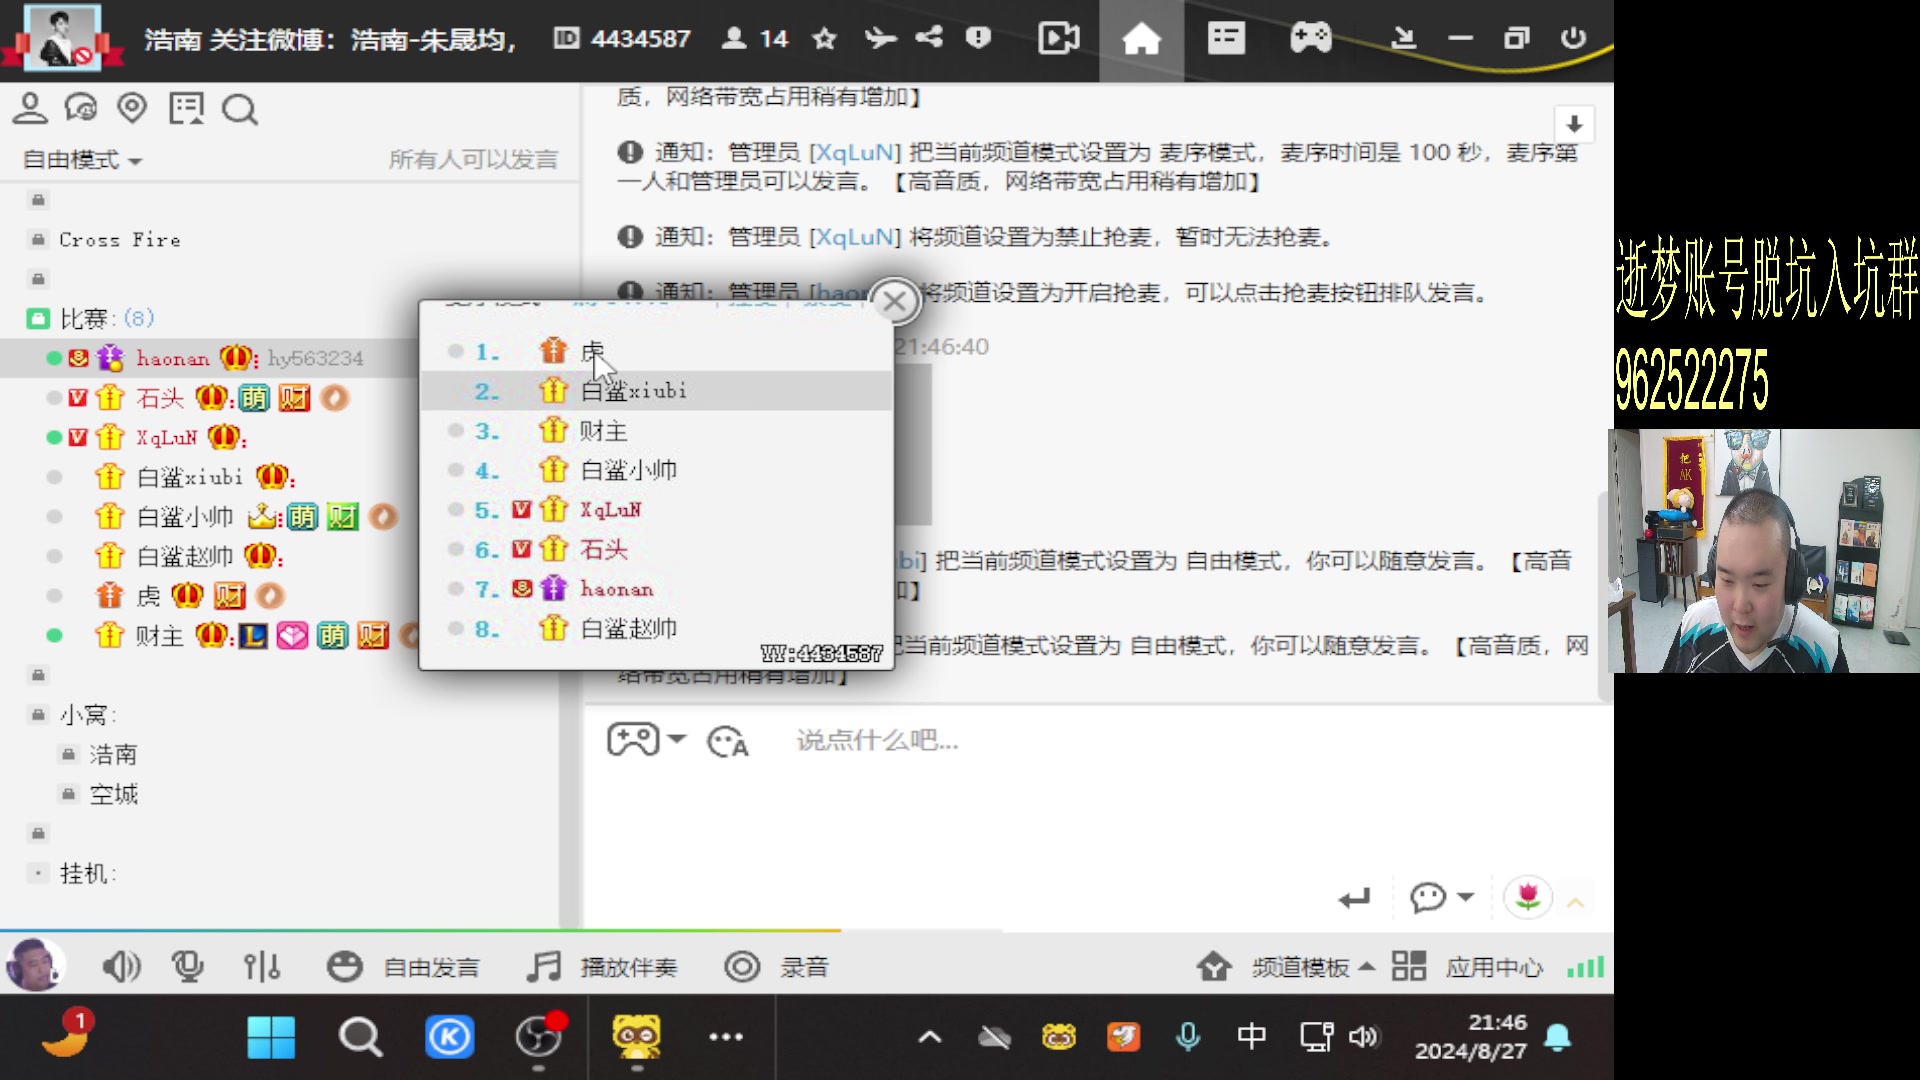1920x1080 pixels.
Task: Expand the 小窝 channel group
Action: pos(38,715)
